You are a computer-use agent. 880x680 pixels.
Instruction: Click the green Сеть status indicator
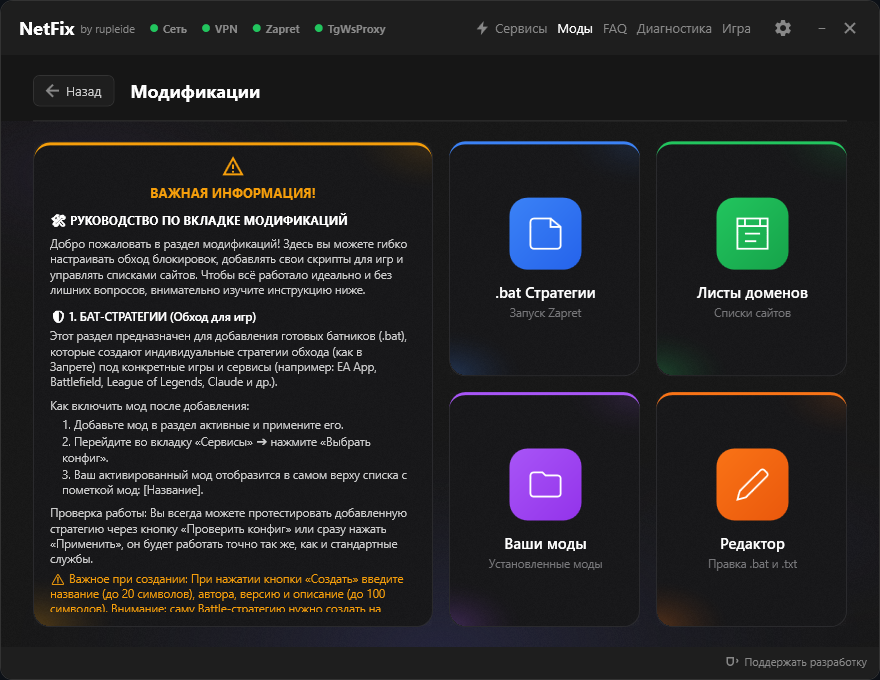click(x=154, y=28)
